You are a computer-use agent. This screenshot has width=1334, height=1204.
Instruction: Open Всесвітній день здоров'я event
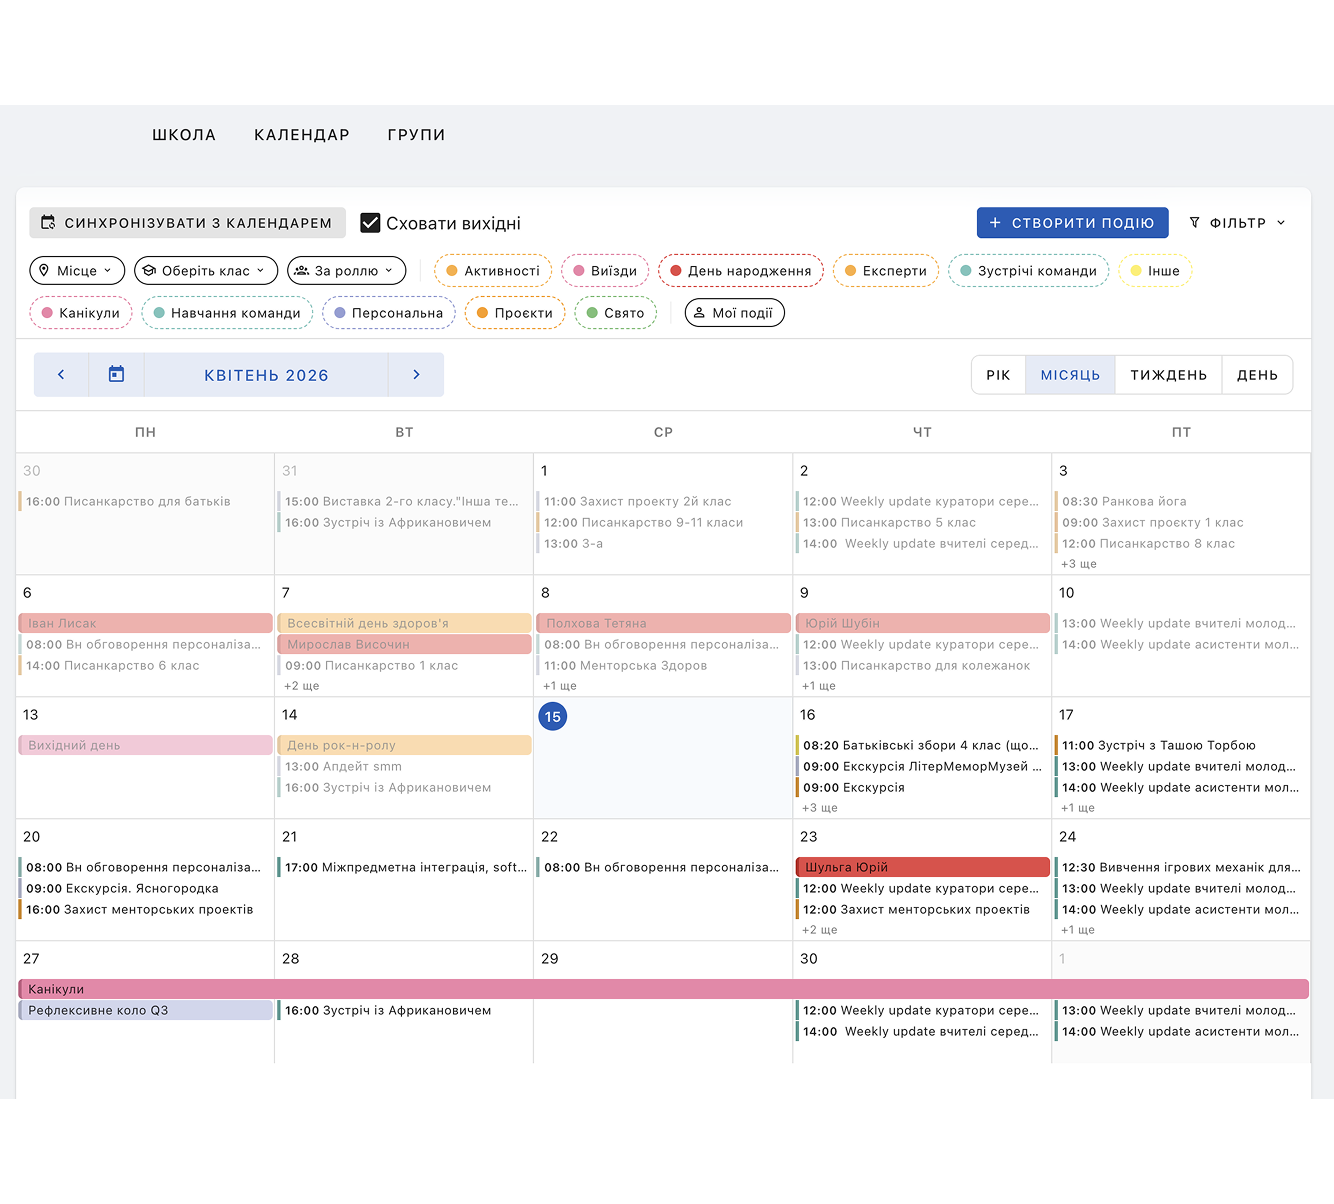click(x=404, y=623)
